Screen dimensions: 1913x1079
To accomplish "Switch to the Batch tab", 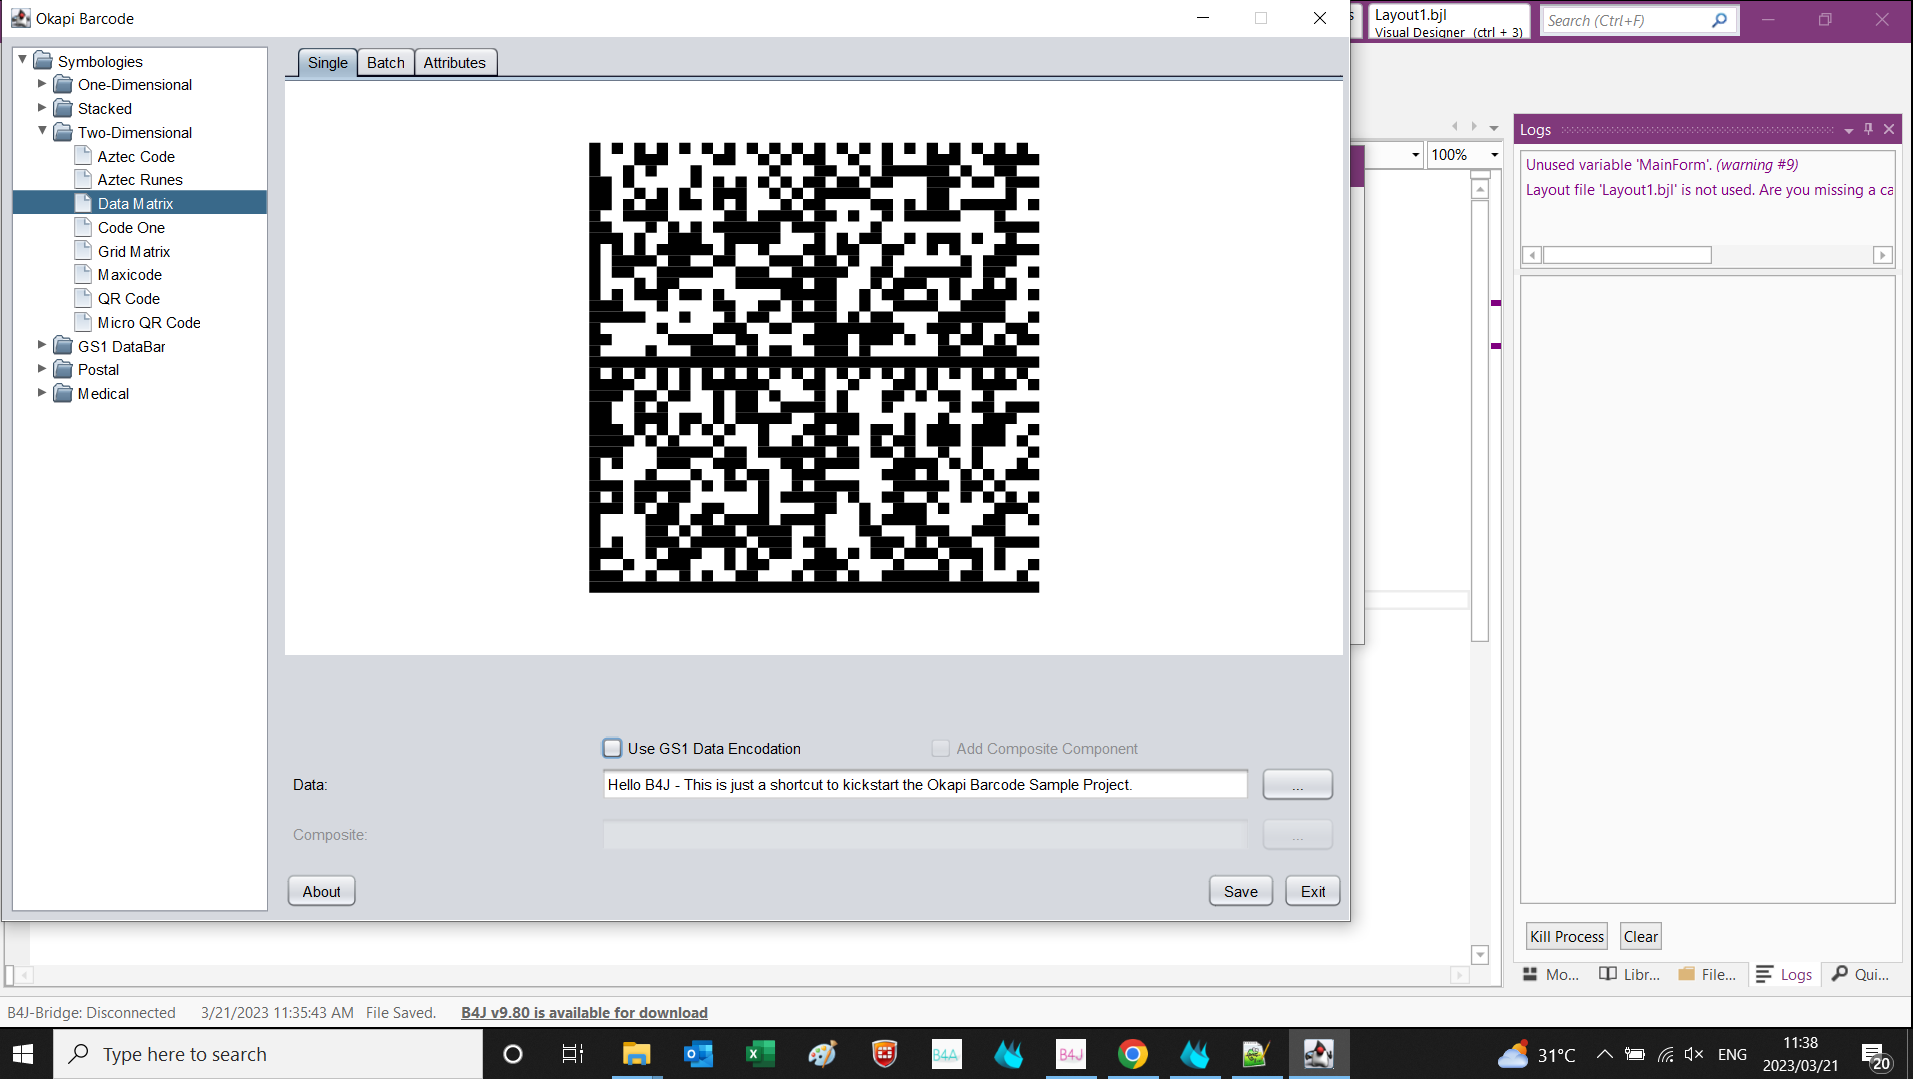I will pos(385,62).
